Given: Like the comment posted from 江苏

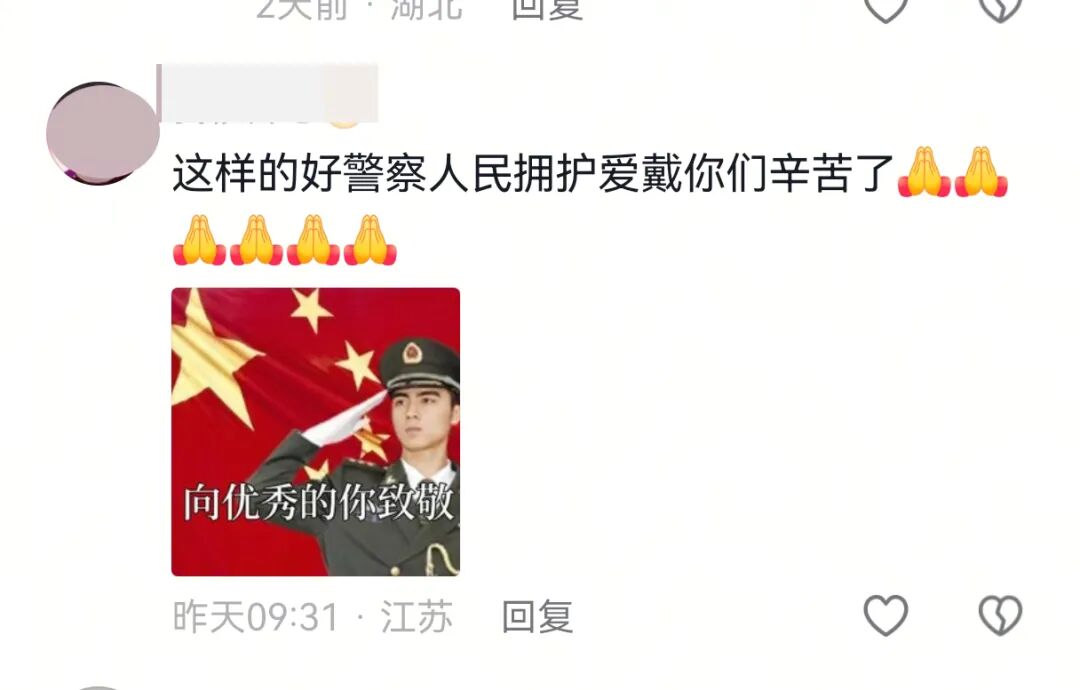Looking at the screenshot, I should pos(886,615).
